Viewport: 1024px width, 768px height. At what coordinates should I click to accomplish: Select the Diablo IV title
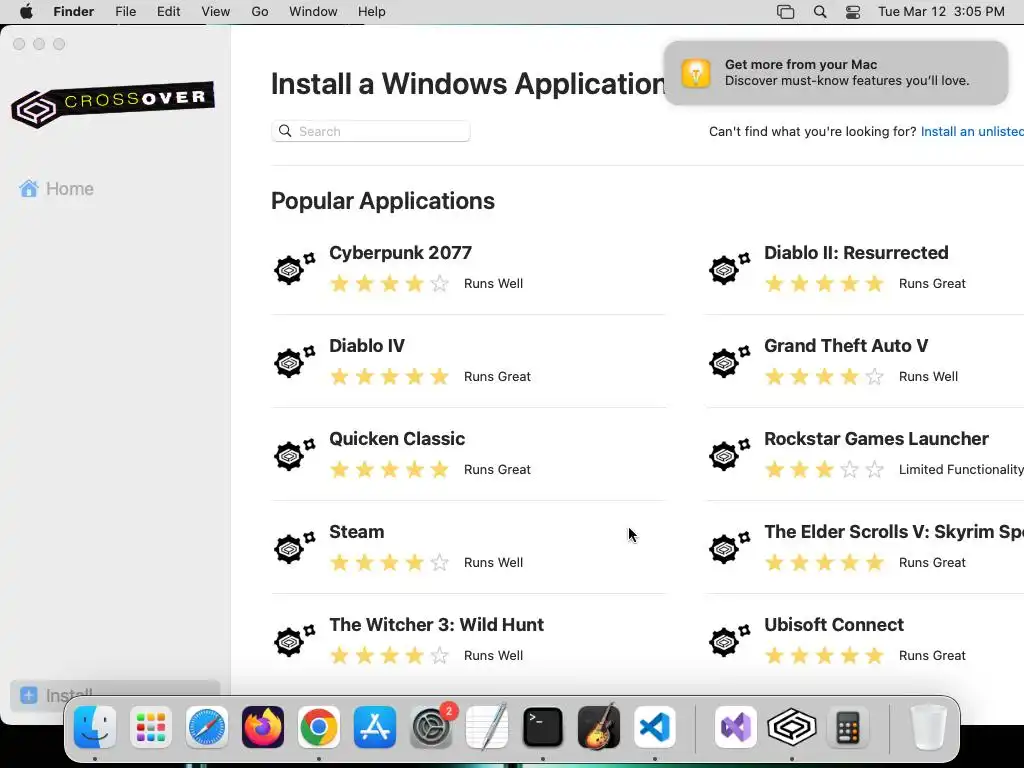[367, 345]
